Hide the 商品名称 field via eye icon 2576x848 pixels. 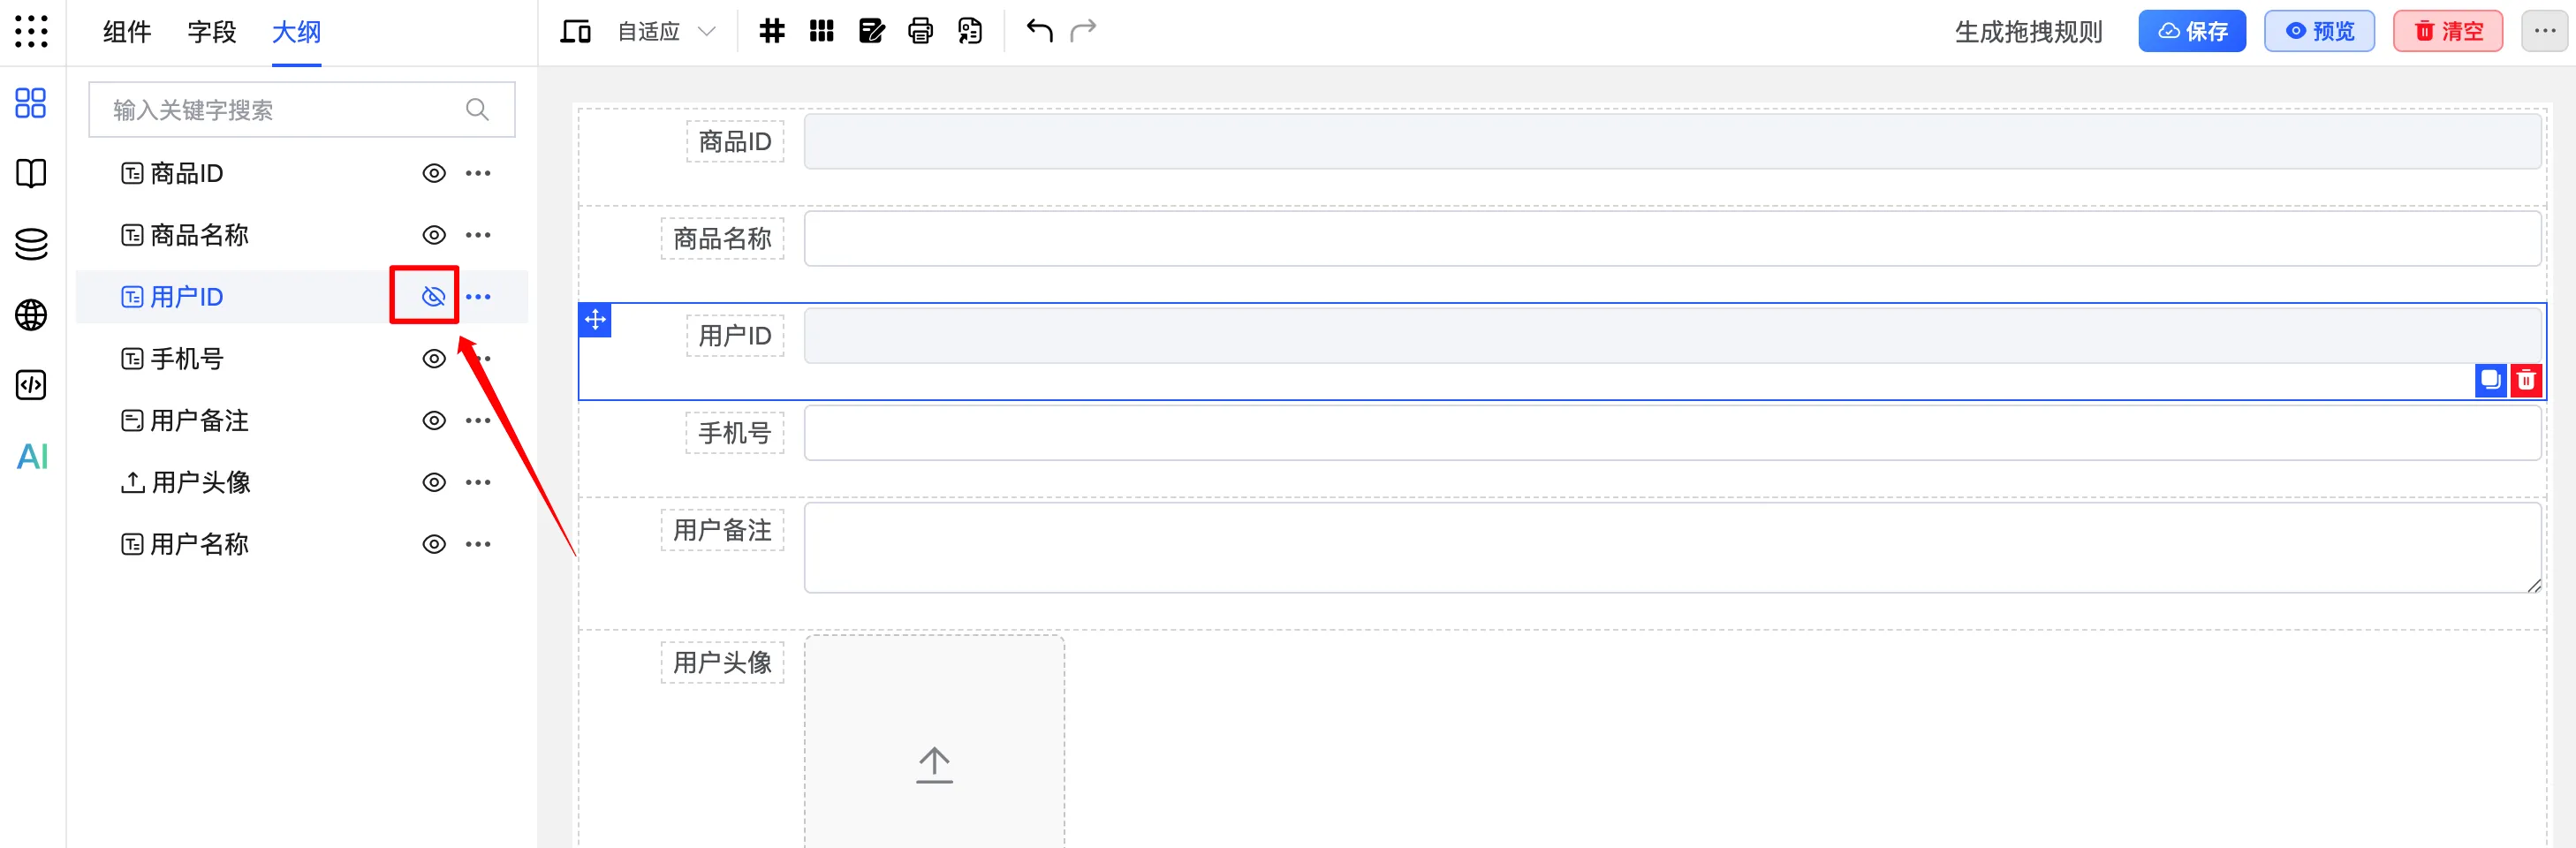pos(433,235)
